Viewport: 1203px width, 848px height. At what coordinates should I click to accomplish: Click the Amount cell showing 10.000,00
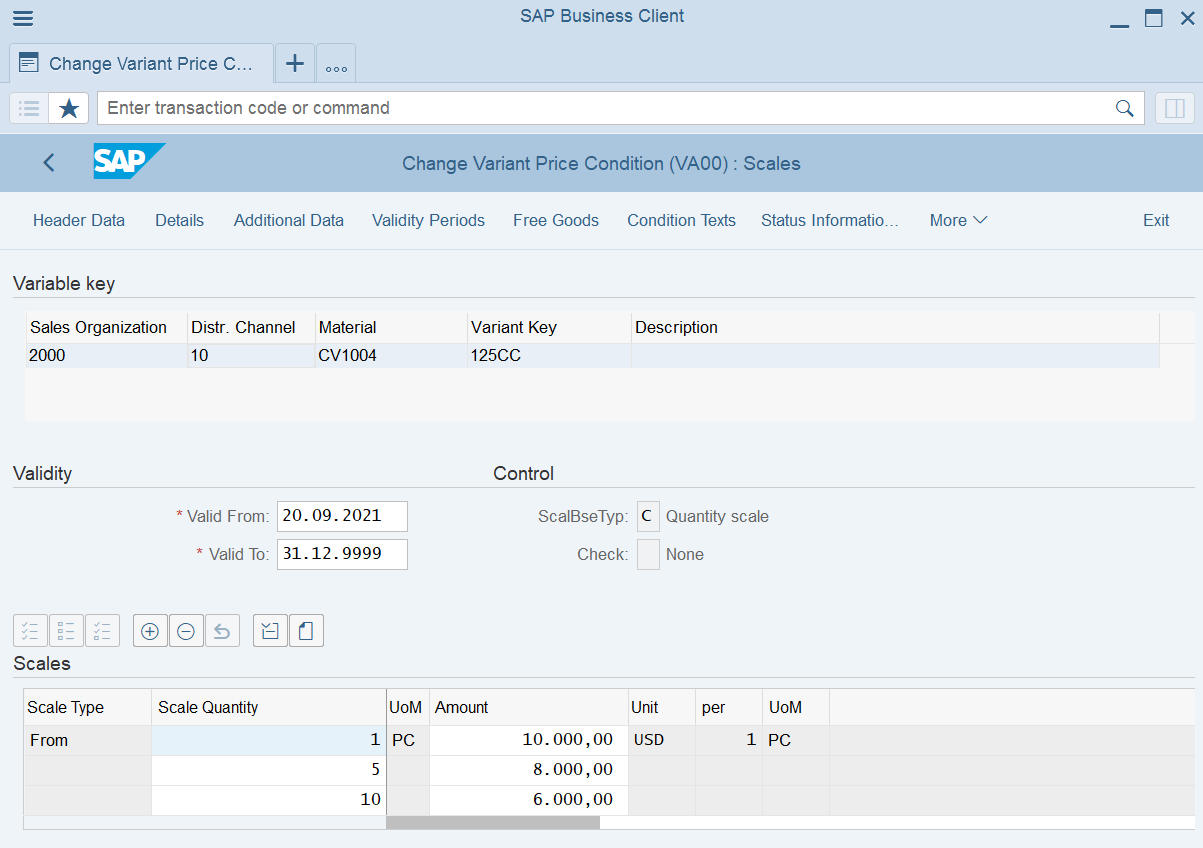point(528,740)
